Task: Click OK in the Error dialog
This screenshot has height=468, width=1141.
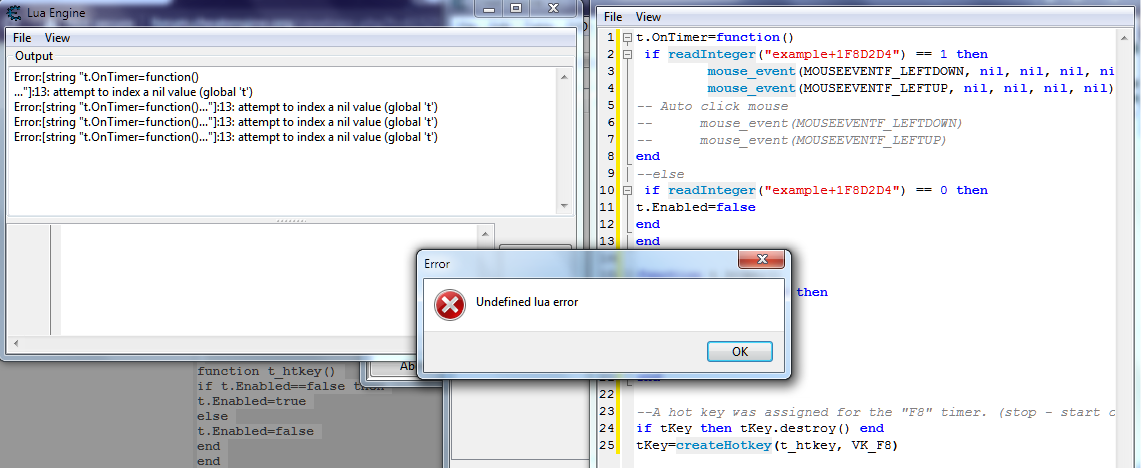Action: pos(739,352)
